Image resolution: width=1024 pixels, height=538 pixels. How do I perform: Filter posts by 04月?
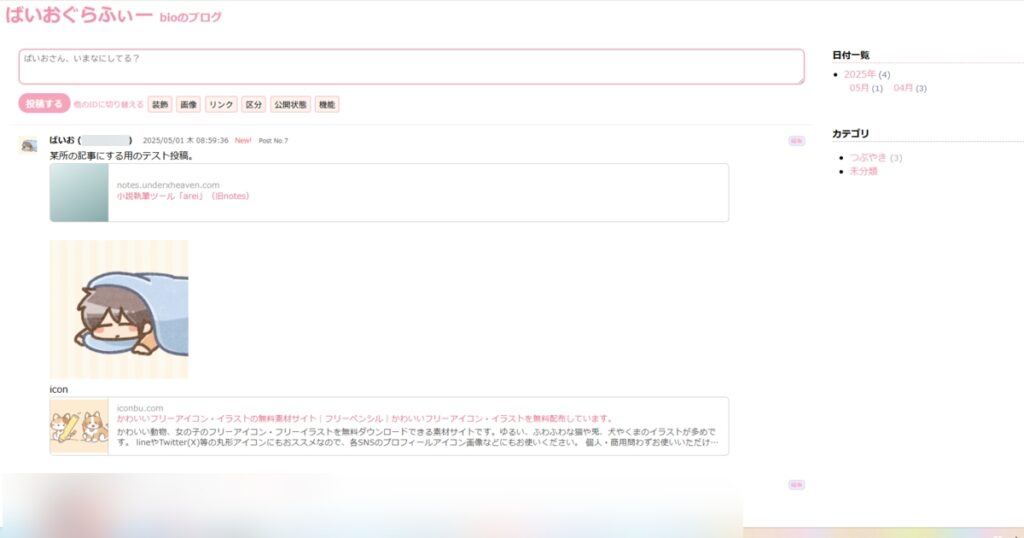pyautogui.click(x=903, y=88)
